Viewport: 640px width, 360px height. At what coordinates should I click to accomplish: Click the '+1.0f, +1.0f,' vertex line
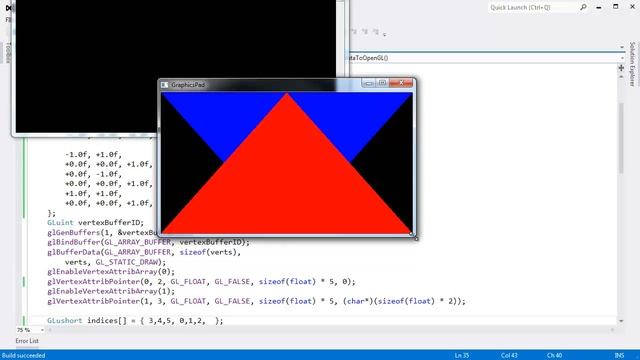(93, 193)
